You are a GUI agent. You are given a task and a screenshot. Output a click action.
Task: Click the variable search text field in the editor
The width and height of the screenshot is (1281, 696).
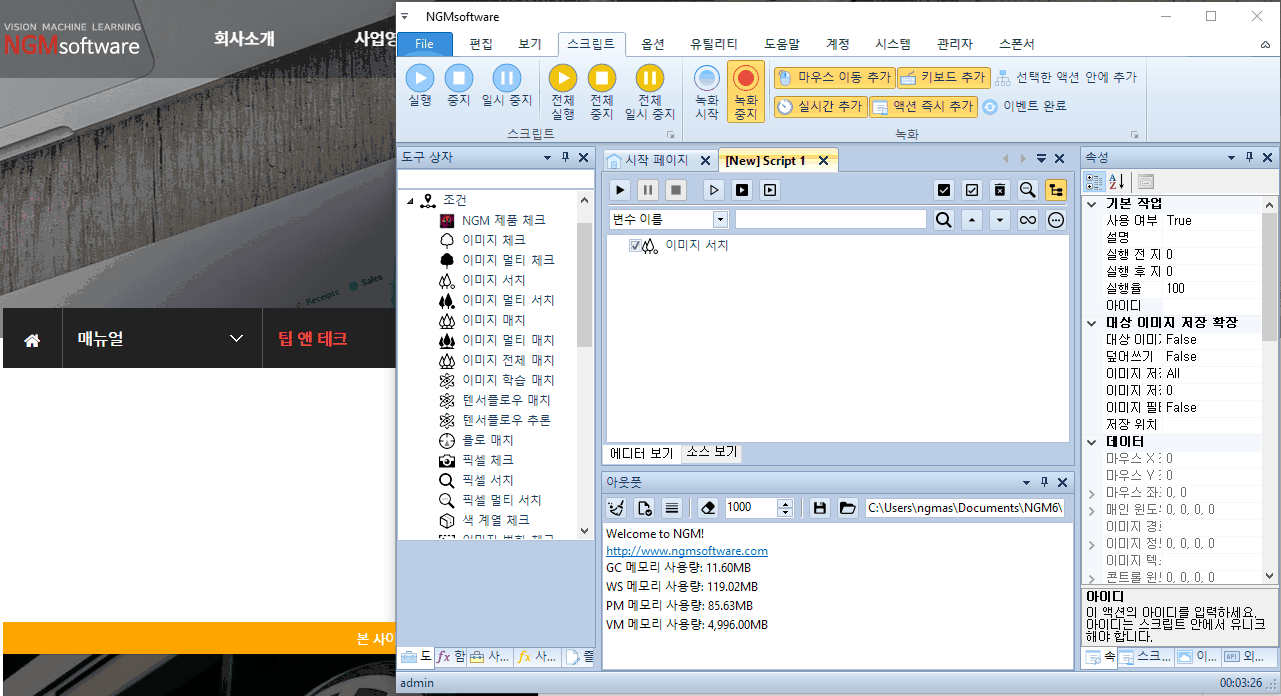(831, 220)
